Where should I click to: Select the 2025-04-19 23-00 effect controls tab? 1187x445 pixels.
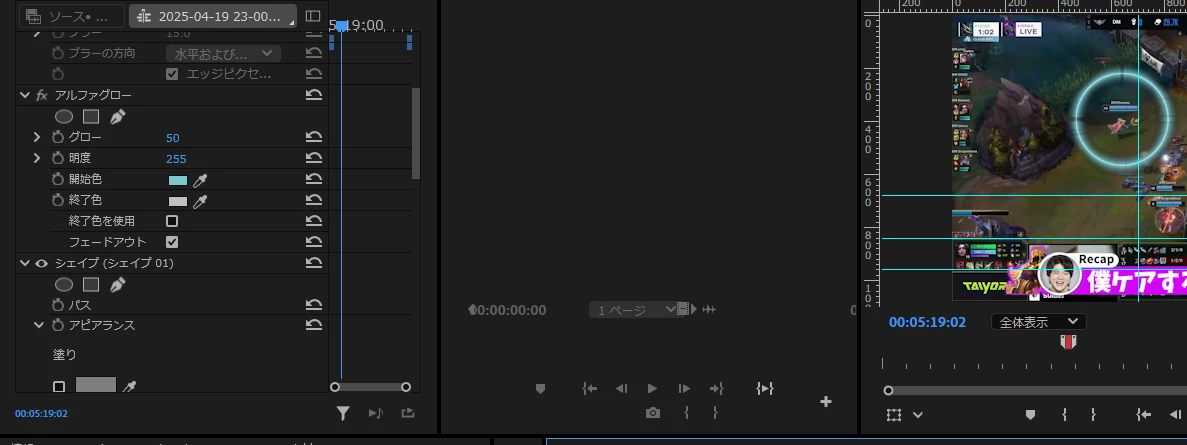(x=212, y=16)
